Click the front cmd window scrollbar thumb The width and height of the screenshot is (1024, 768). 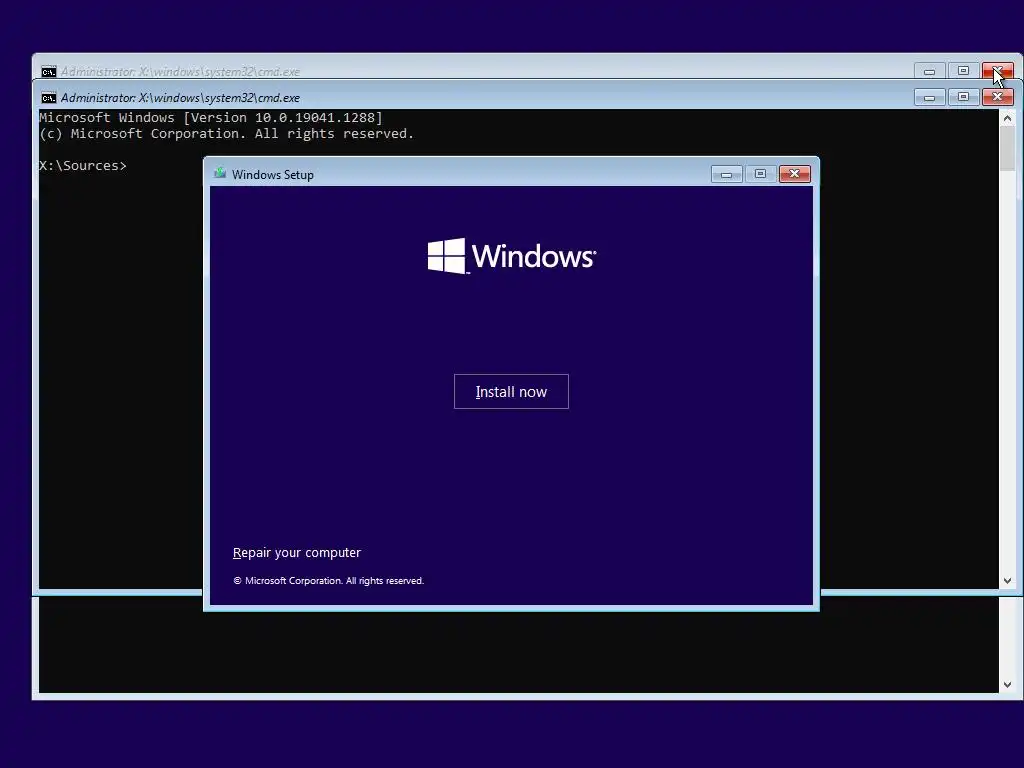(x=1007, y=149)
